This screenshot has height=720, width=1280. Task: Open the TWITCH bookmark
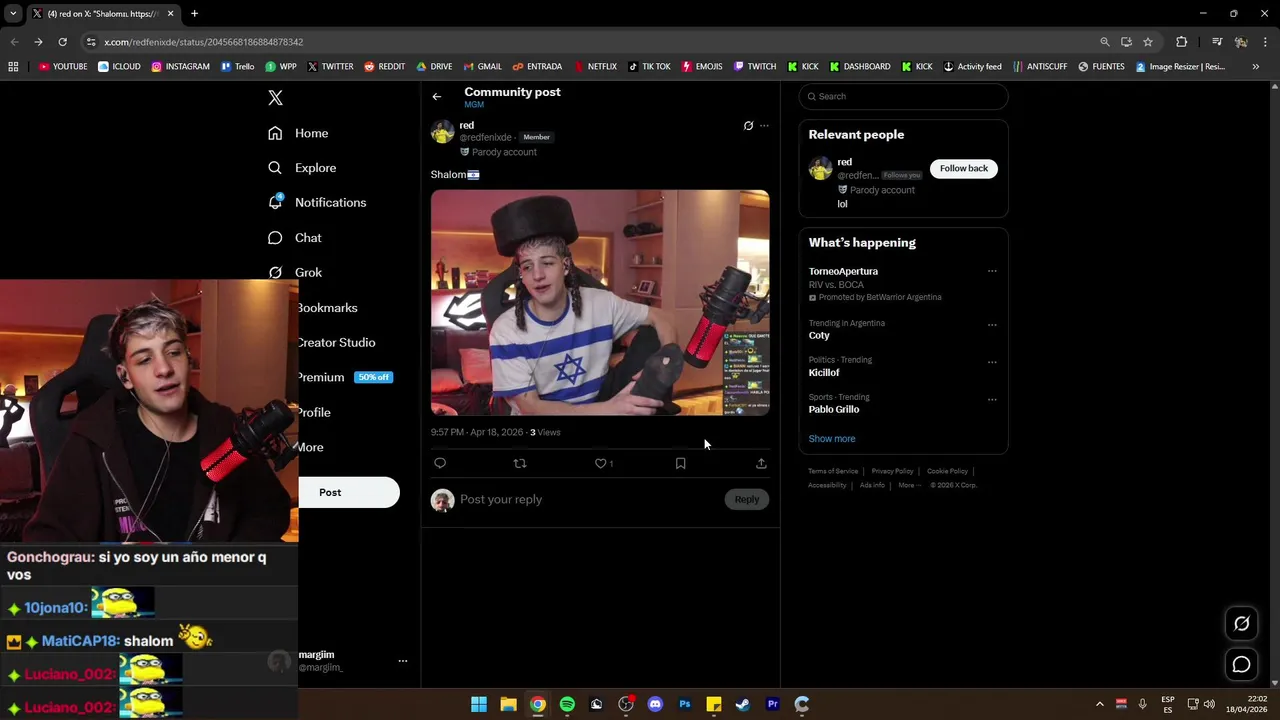pos(755,67)
